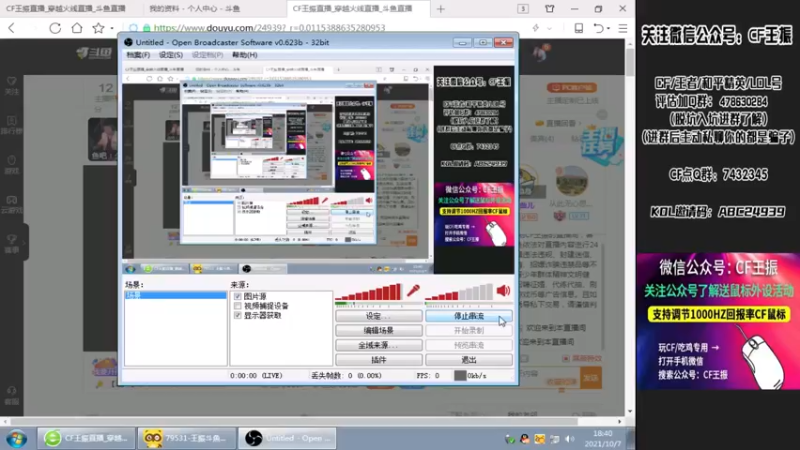Viewport: 800px width, 450px height.
Task: Switch to 我的资料 个人中心 browser tab
Action: [x=195, y=9]
